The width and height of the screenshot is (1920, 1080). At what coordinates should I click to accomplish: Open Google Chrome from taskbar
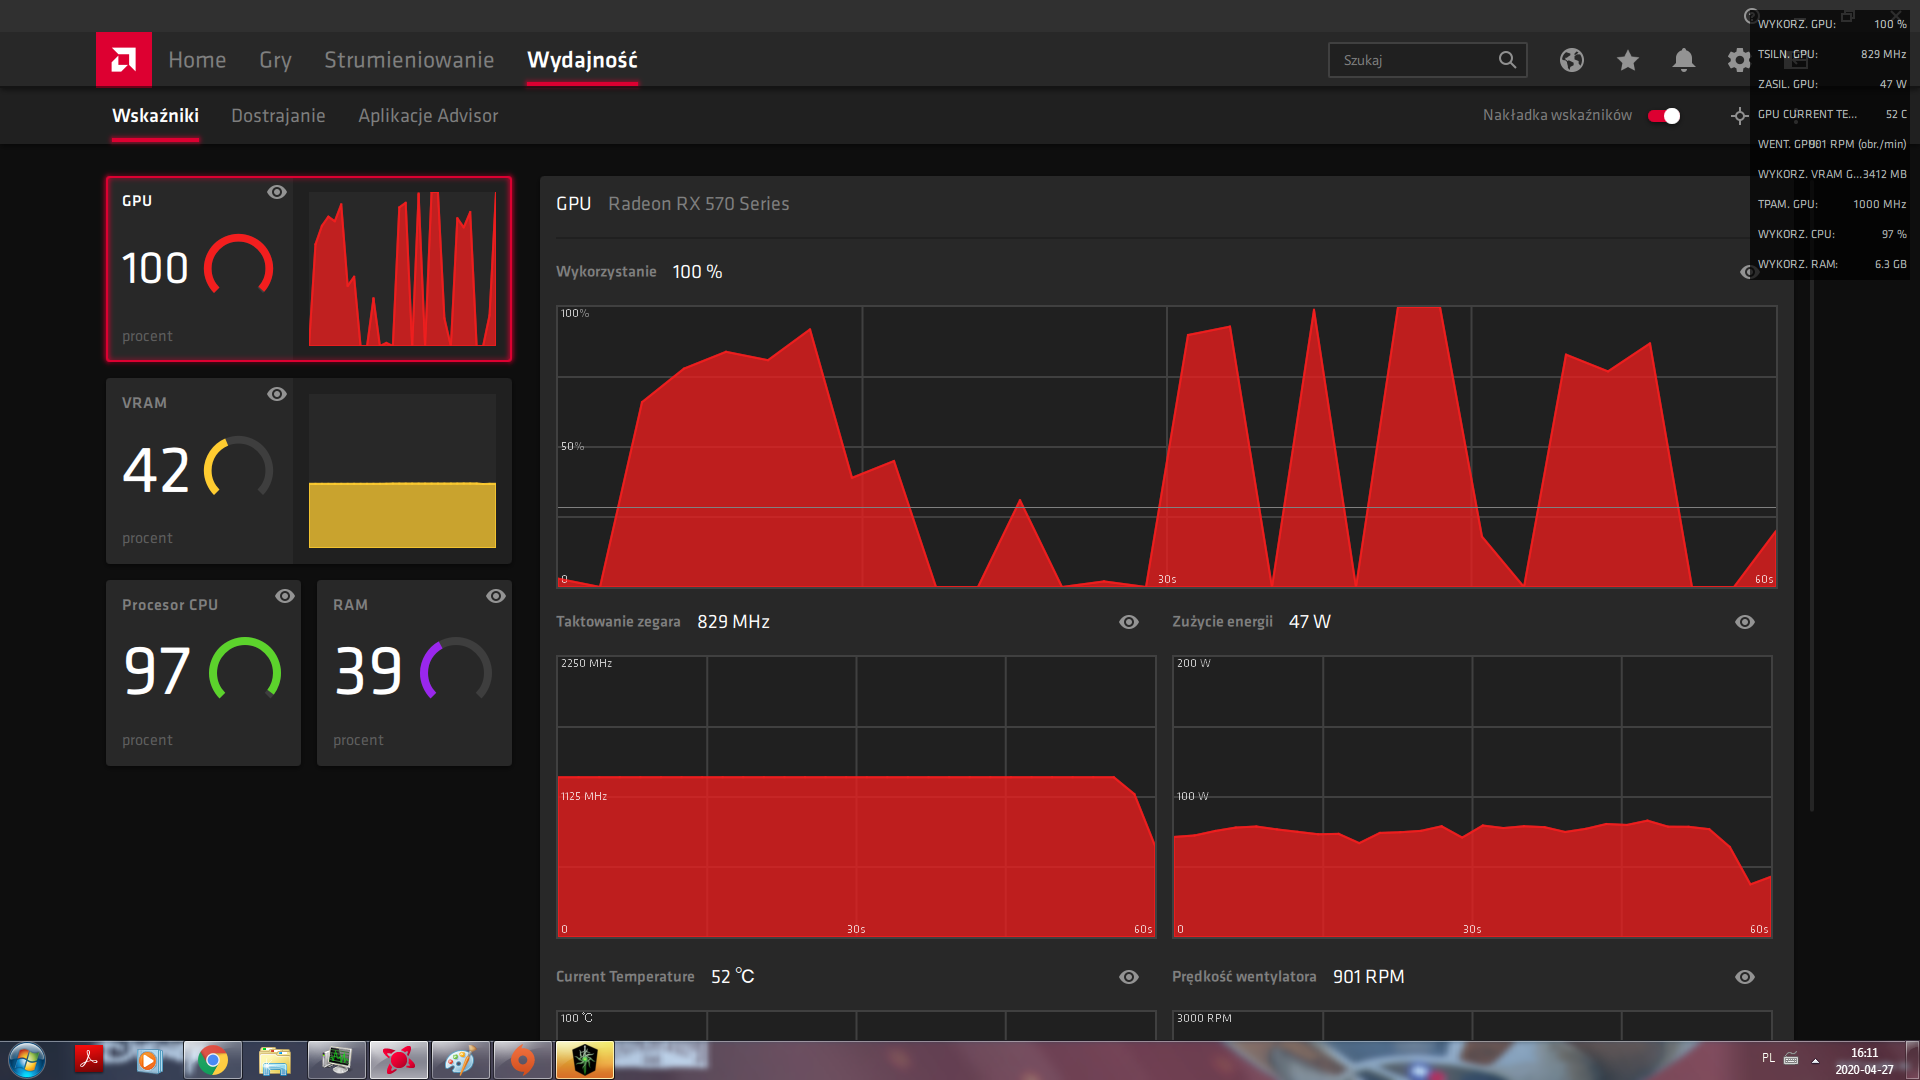(212, 1060)
